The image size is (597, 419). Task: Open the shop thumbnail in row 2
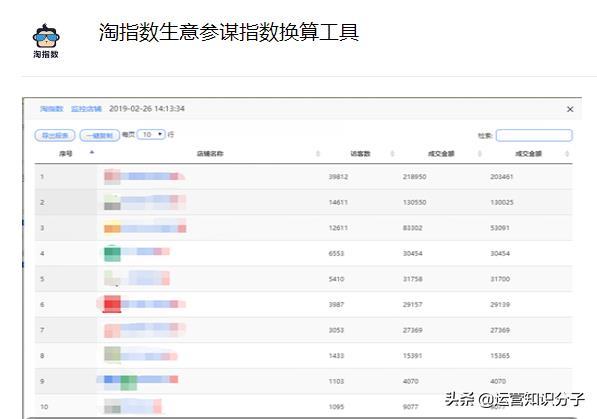coord(112,202)
